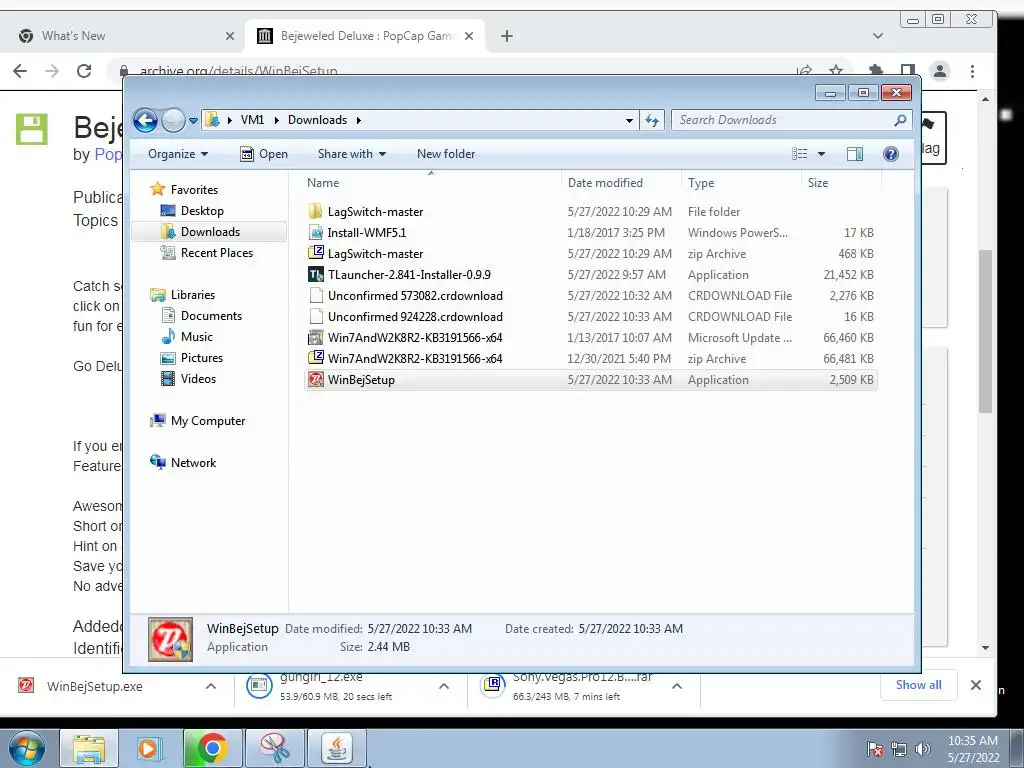Select the Win7AndW2K8R2 zip archive icon
Viewport: 1024px width, 768px height.
[x=315, y=359]
